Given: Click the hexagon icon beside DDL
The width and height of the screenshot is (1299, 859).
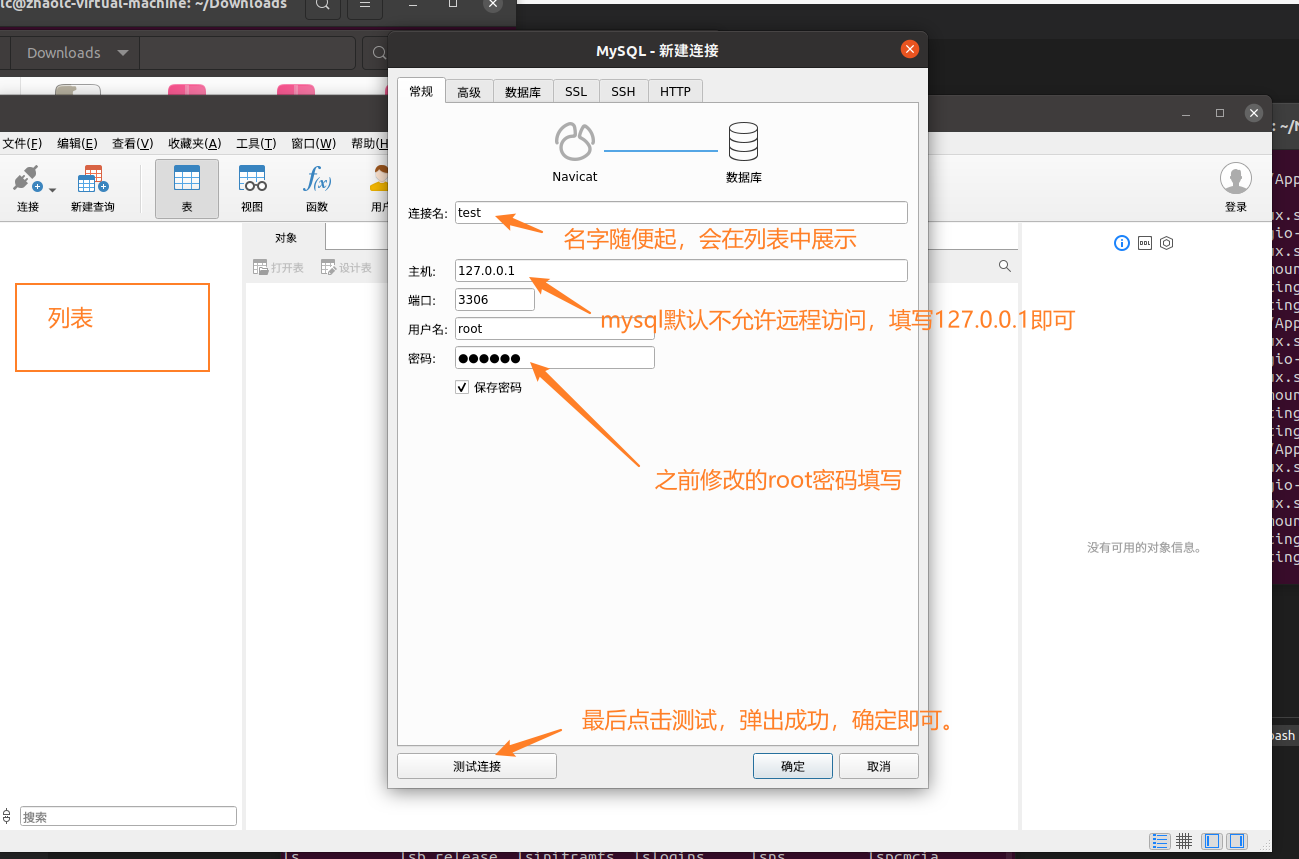Looking at the screenshot, I should tap(1166, 243).
